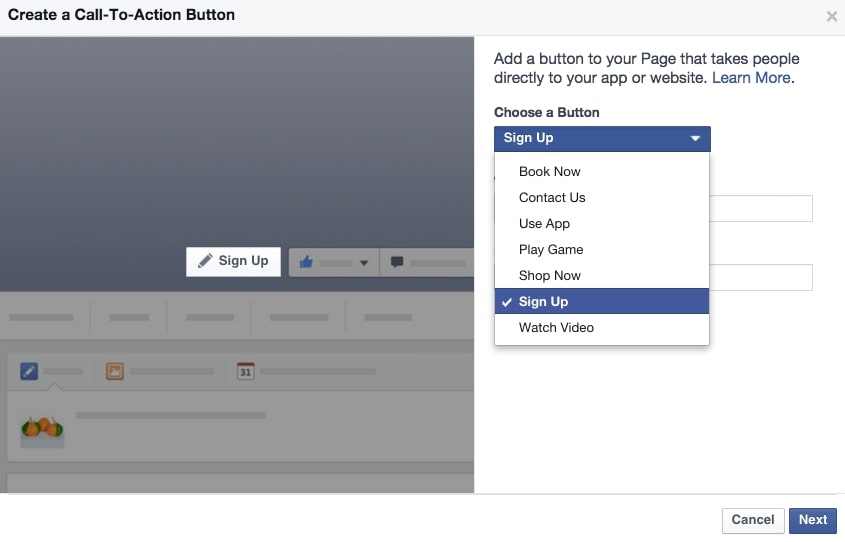This screenshot has height=542, width=845.
Task: Click the thumbs-up Like icon
Action: (306, 262)
